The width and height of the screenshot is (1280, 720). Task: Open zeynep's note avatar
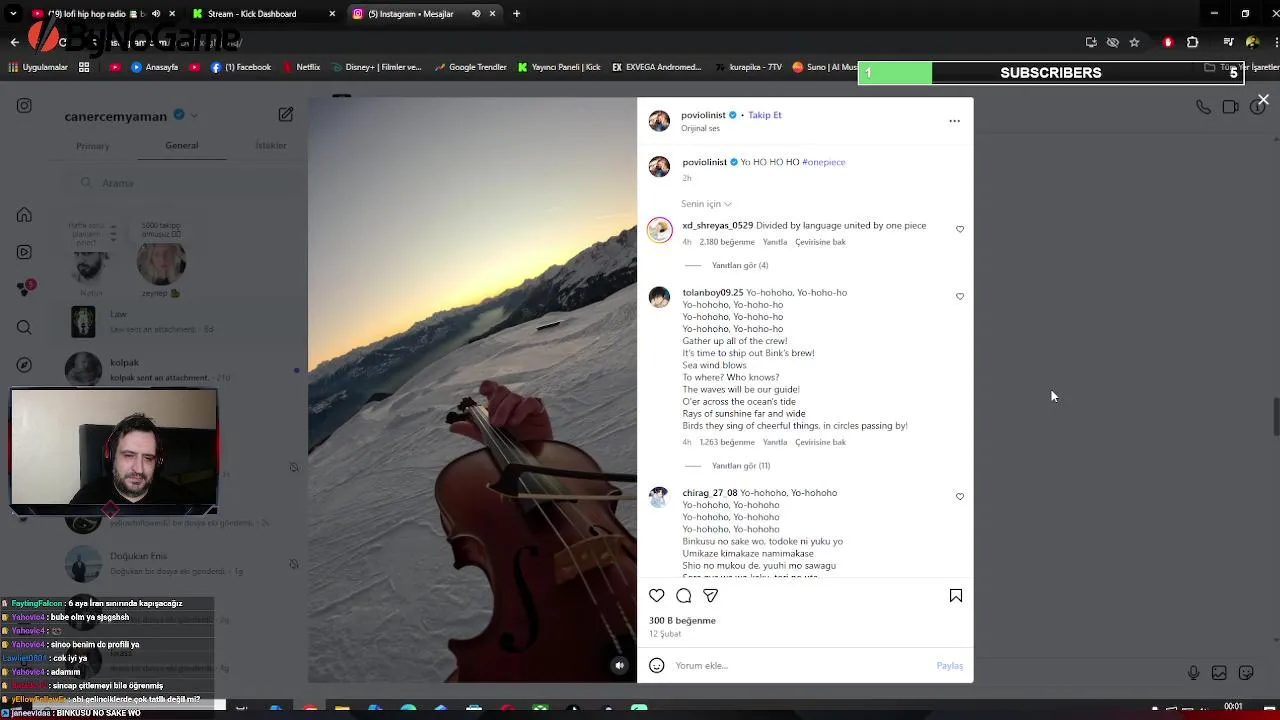point(161,263)
